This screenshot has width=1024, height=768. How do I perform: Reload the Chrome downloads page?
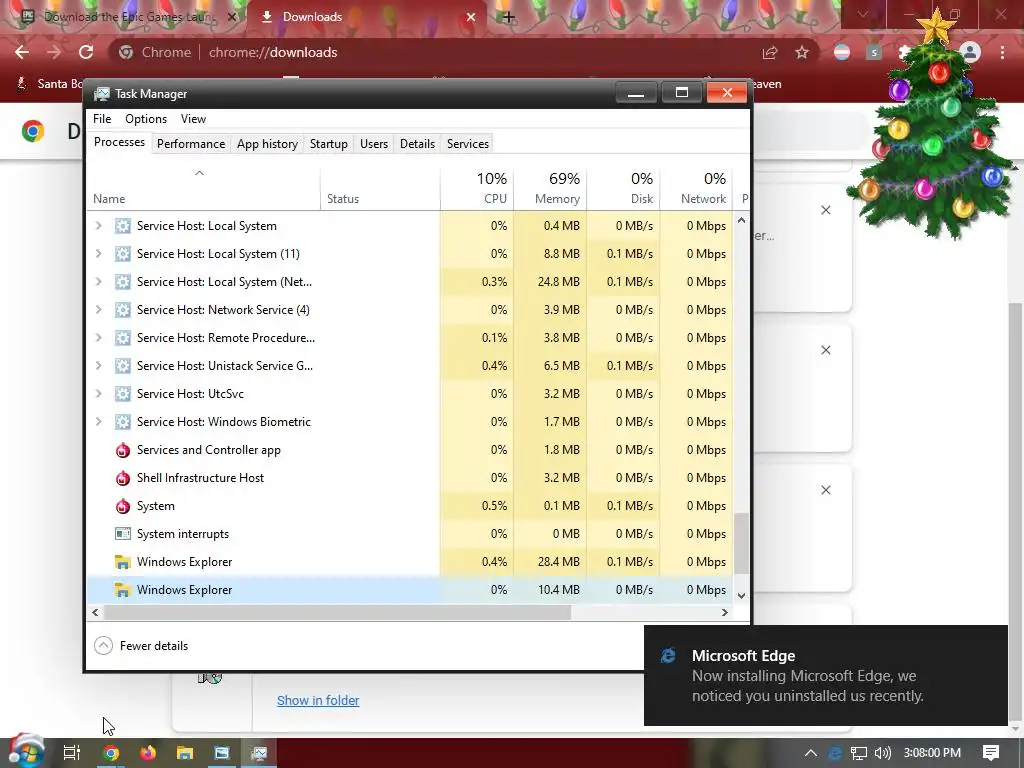[86, 52]
